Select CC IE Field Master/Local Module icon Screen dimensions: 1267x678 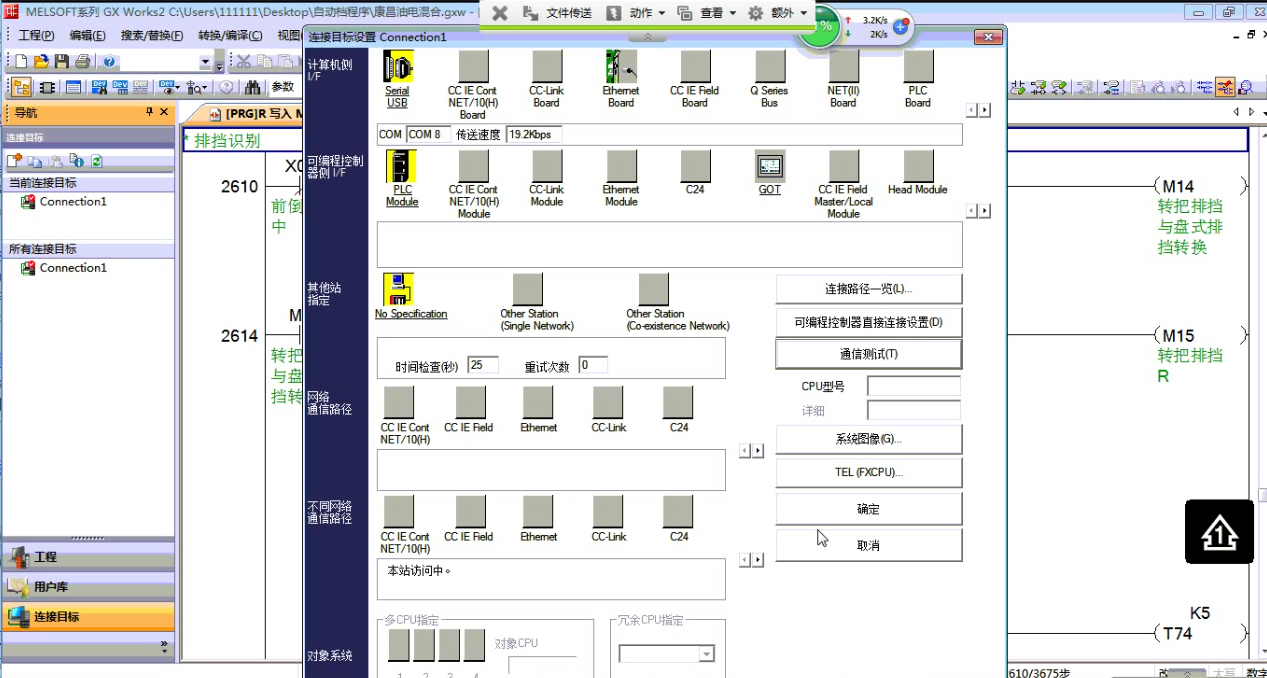click(x=844, y=166)
